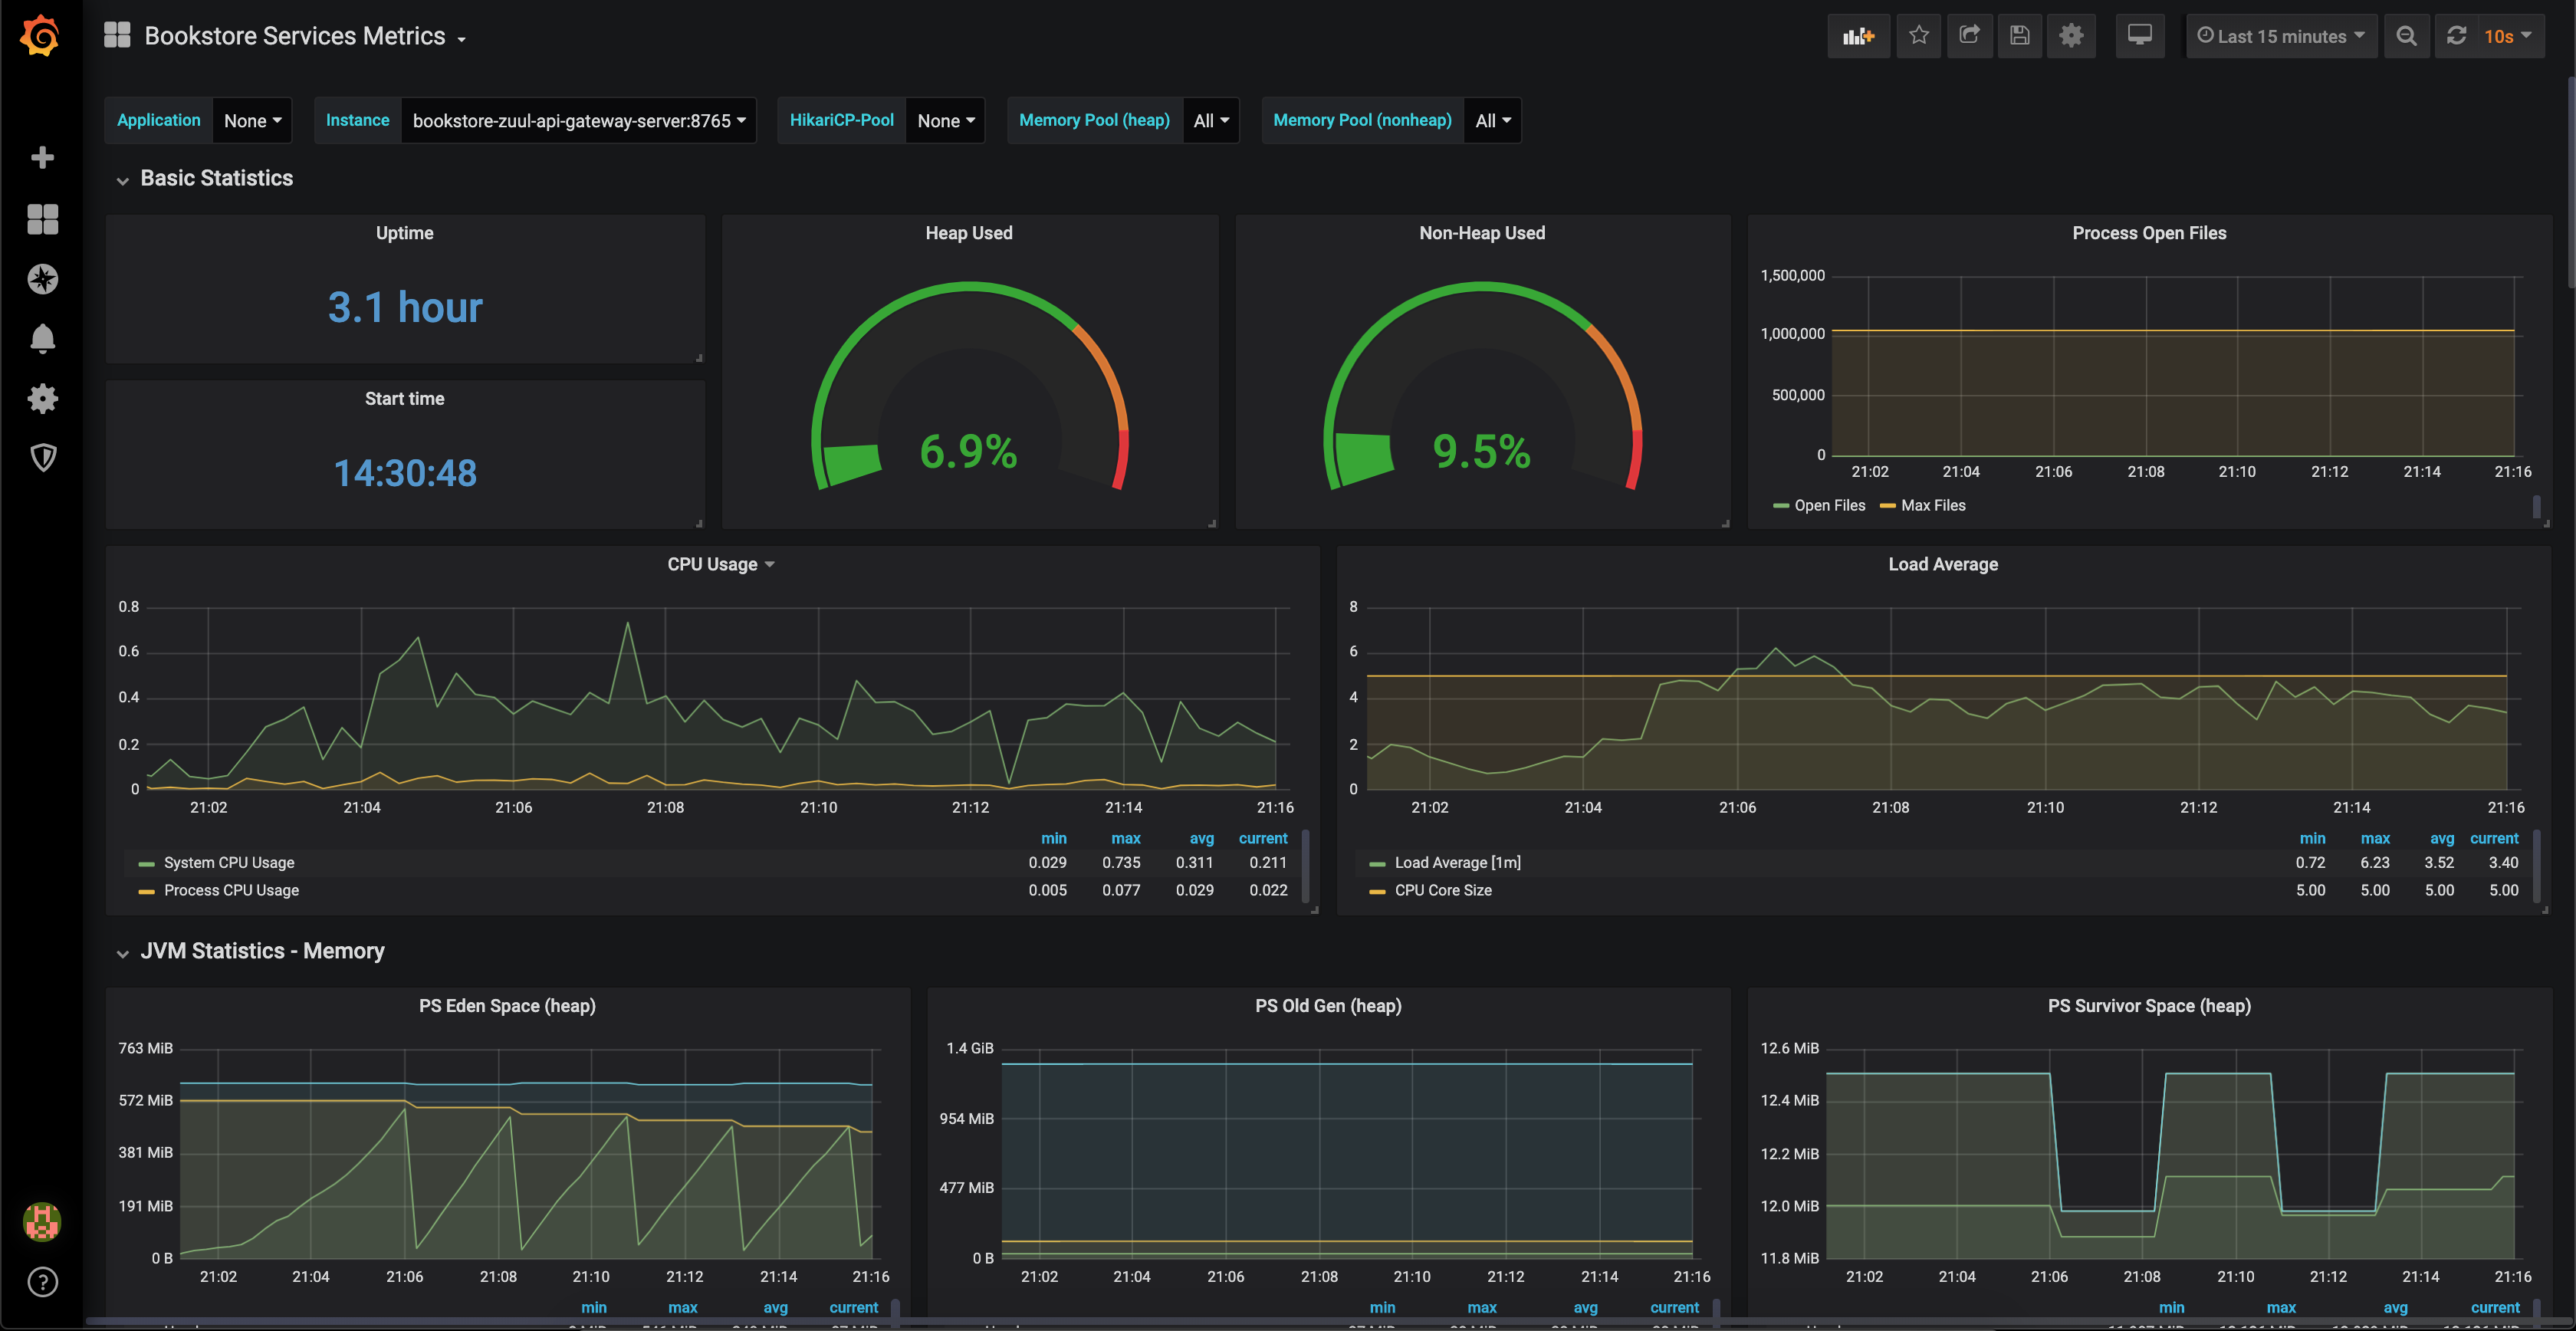Image resolution: width=2576 pixels, height=1331 pixels.
Task: Star this dashboard as favorite
Action: click(1918, 36)
